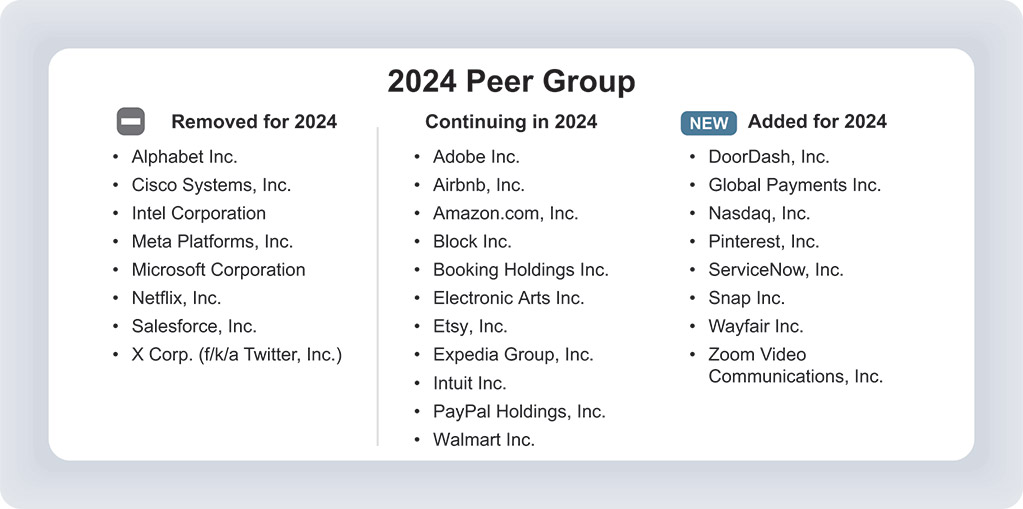This screenshot has height=509, width=1023.
Task: Click DoorDash, Inc. in added list
Action: click(x=769, y=157)
